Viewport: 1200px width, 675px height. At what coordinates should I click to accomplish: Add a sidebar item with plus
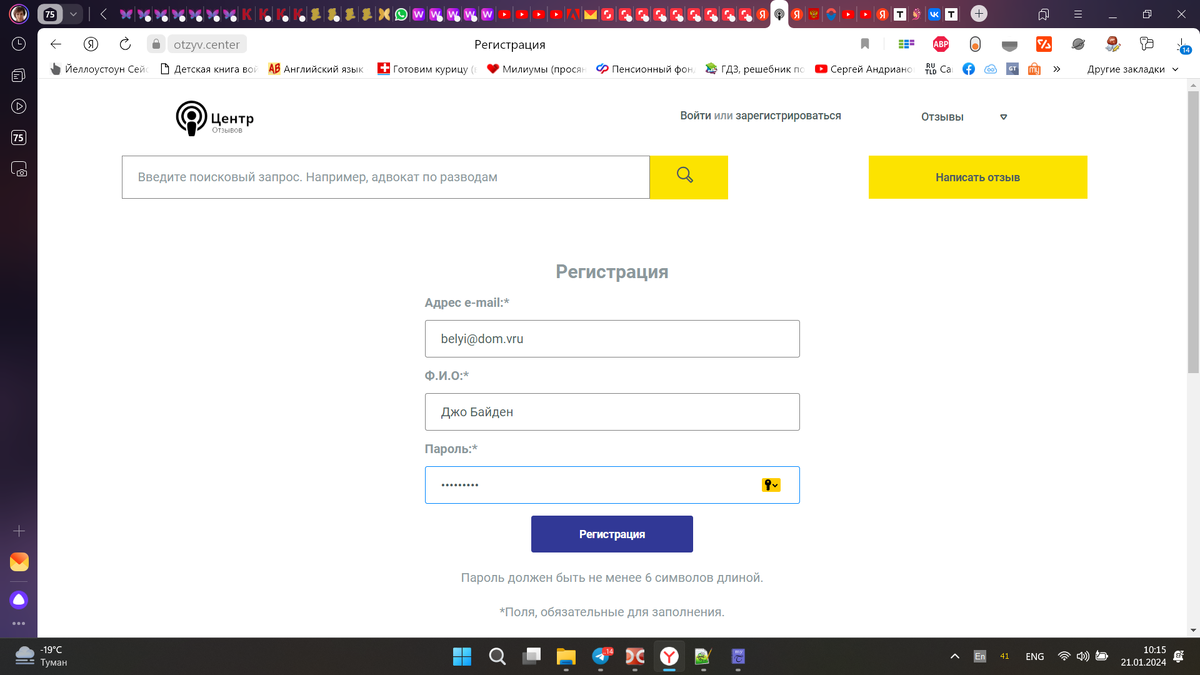18,530
